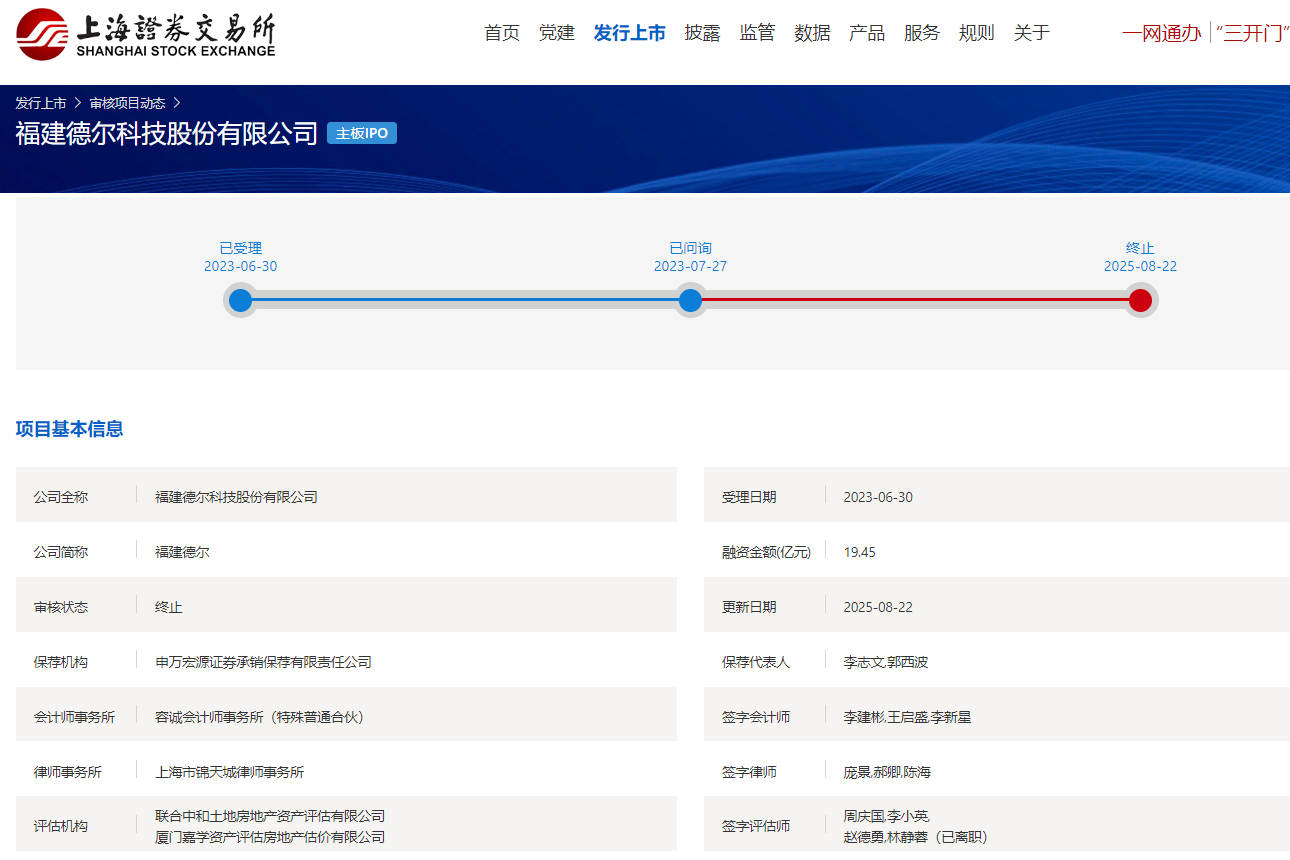
Task: Click the red progress bar between 已问询 and 终止
Action: (x=915, y=299)
